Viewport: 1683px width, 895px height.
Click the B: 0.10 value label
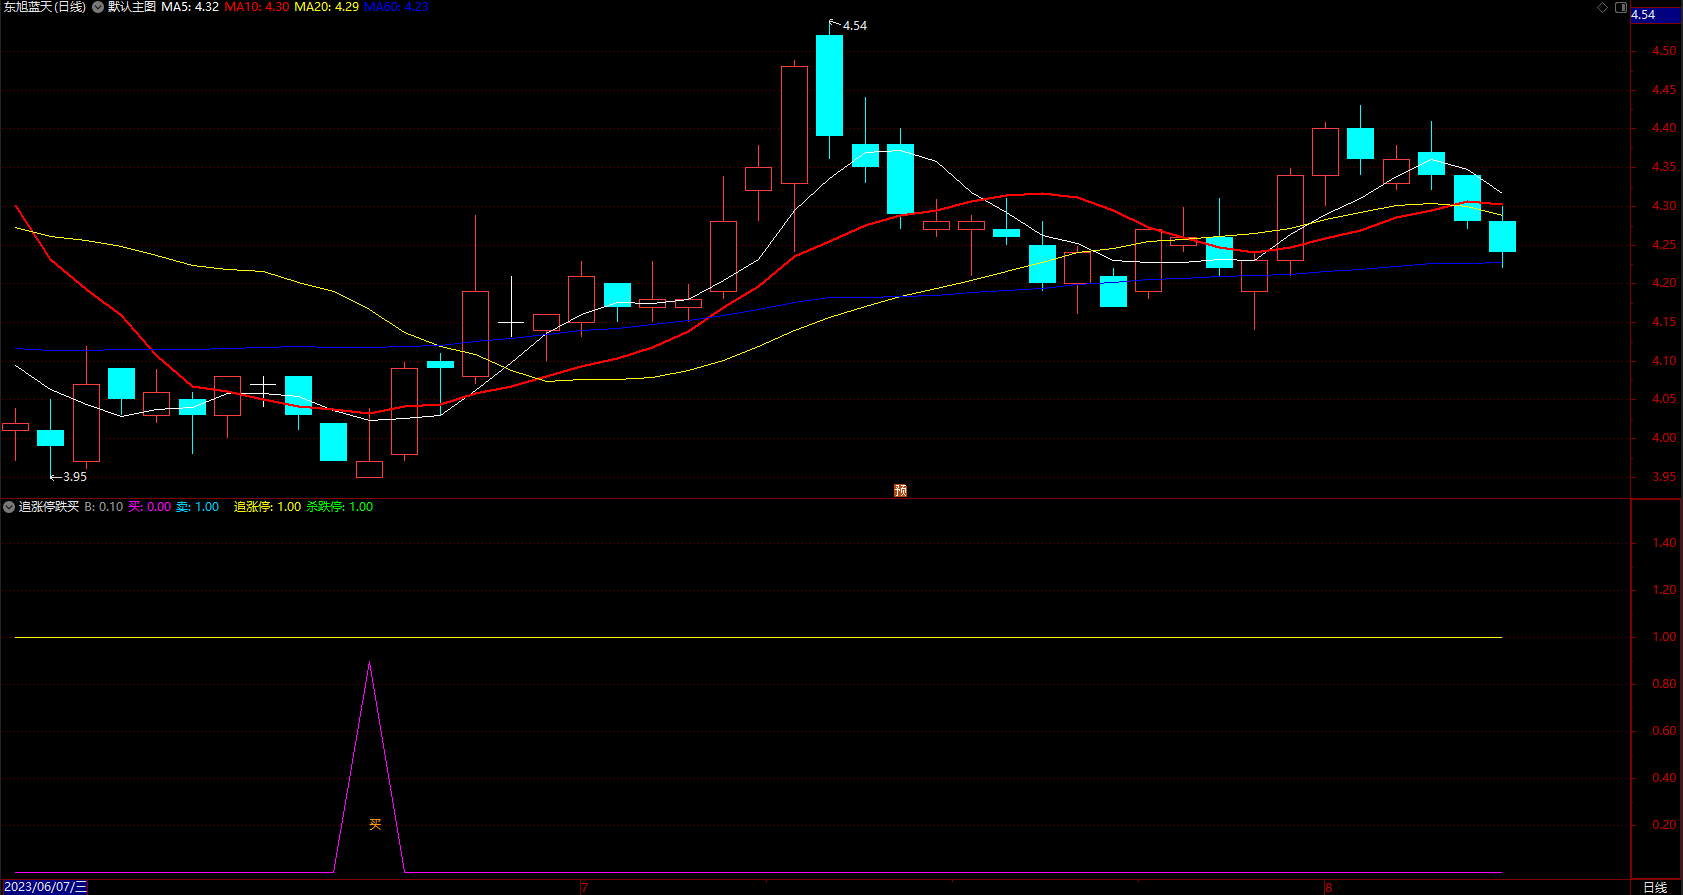tap(104, 507)
